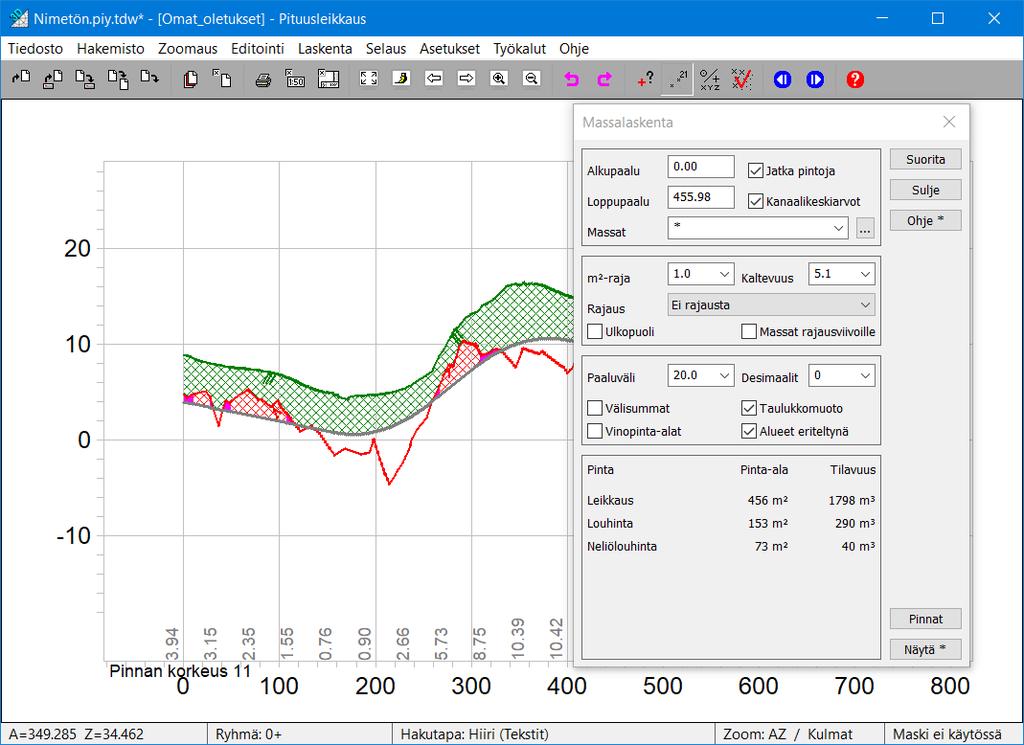Toggle the Kanaalikeskiarvot checkbox
Image resolution: width=1024 pixels, height=745 pixels.
(x=756, y=201)
